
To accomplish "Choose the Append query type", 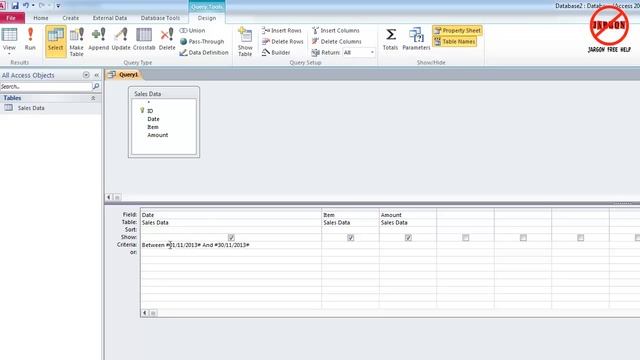I will tap(98, 39).
